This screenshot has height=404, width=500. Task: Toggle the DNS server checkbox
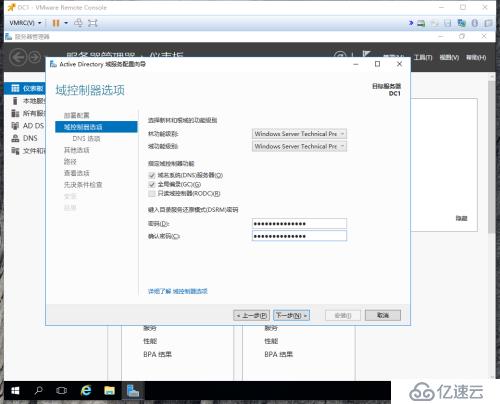coord(152,175)
